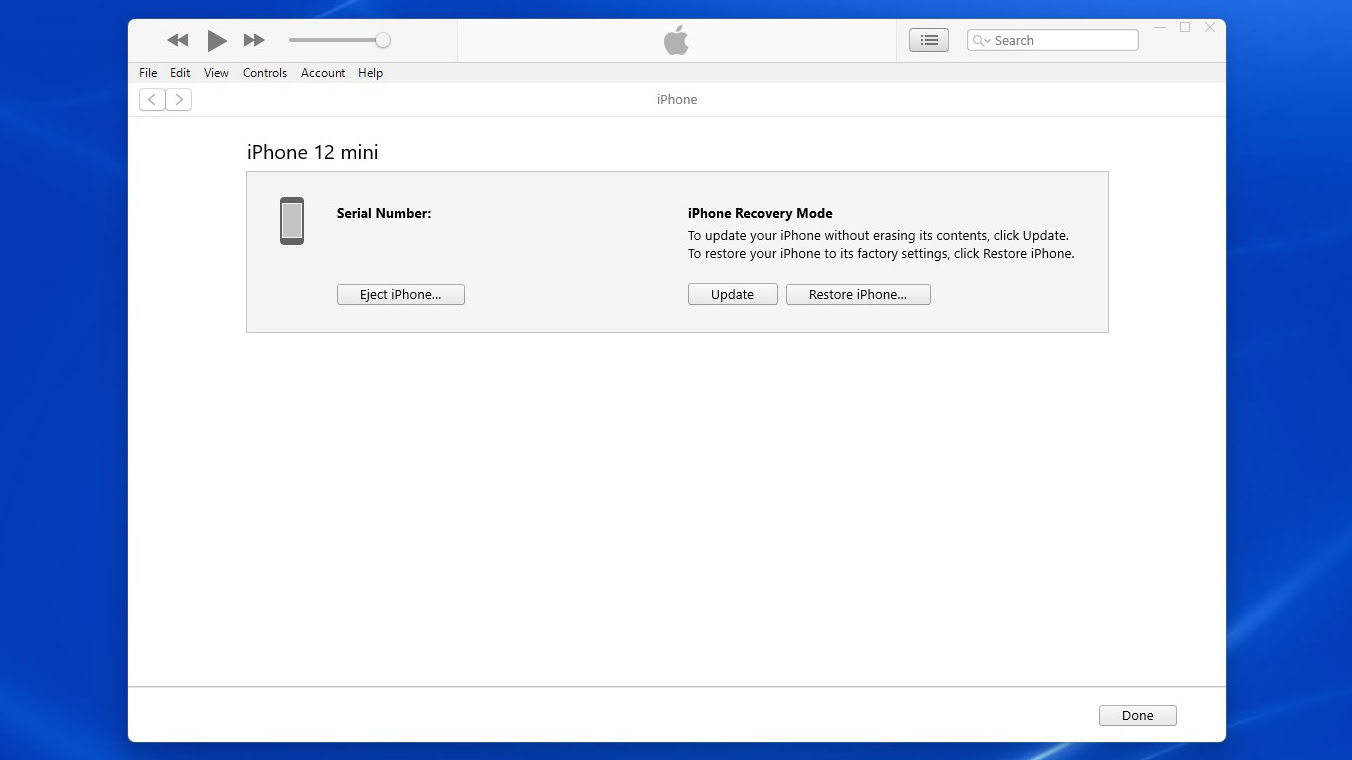Click the Previous track rewind icon
Screen dimensions: 1352x760
coord(178,40)
